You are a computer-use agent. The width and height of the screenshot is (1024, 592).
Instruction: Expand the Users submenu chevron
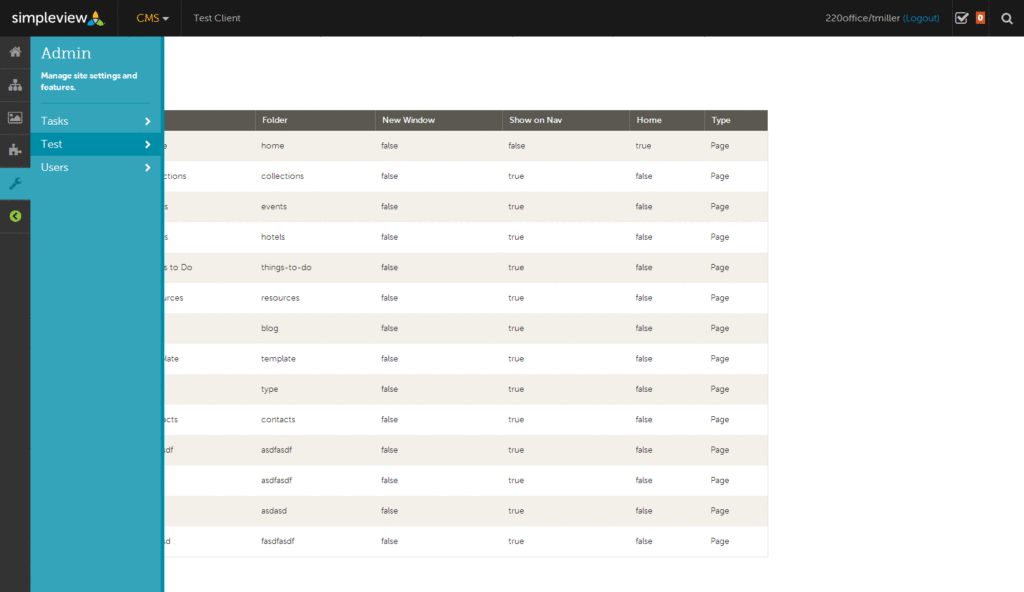[147, 167]
